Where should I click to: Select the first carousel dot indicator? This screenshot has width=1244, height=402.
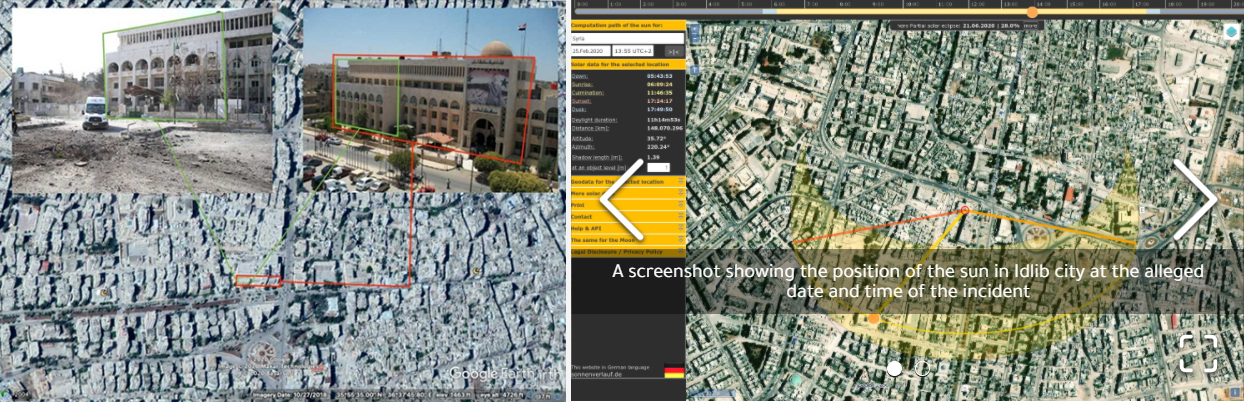point(895,369)
